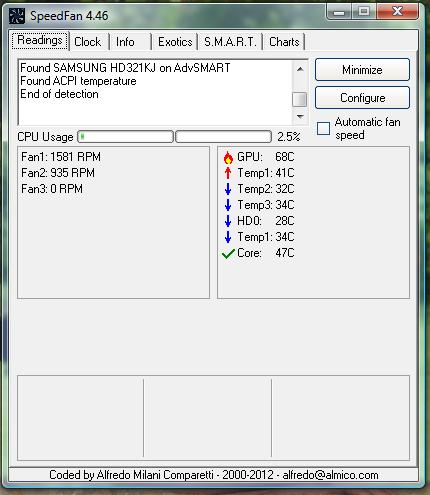This screenshot has height=495, width=430.
Task: Click the blue down arrow beside HD0
Action: point(228,221)
